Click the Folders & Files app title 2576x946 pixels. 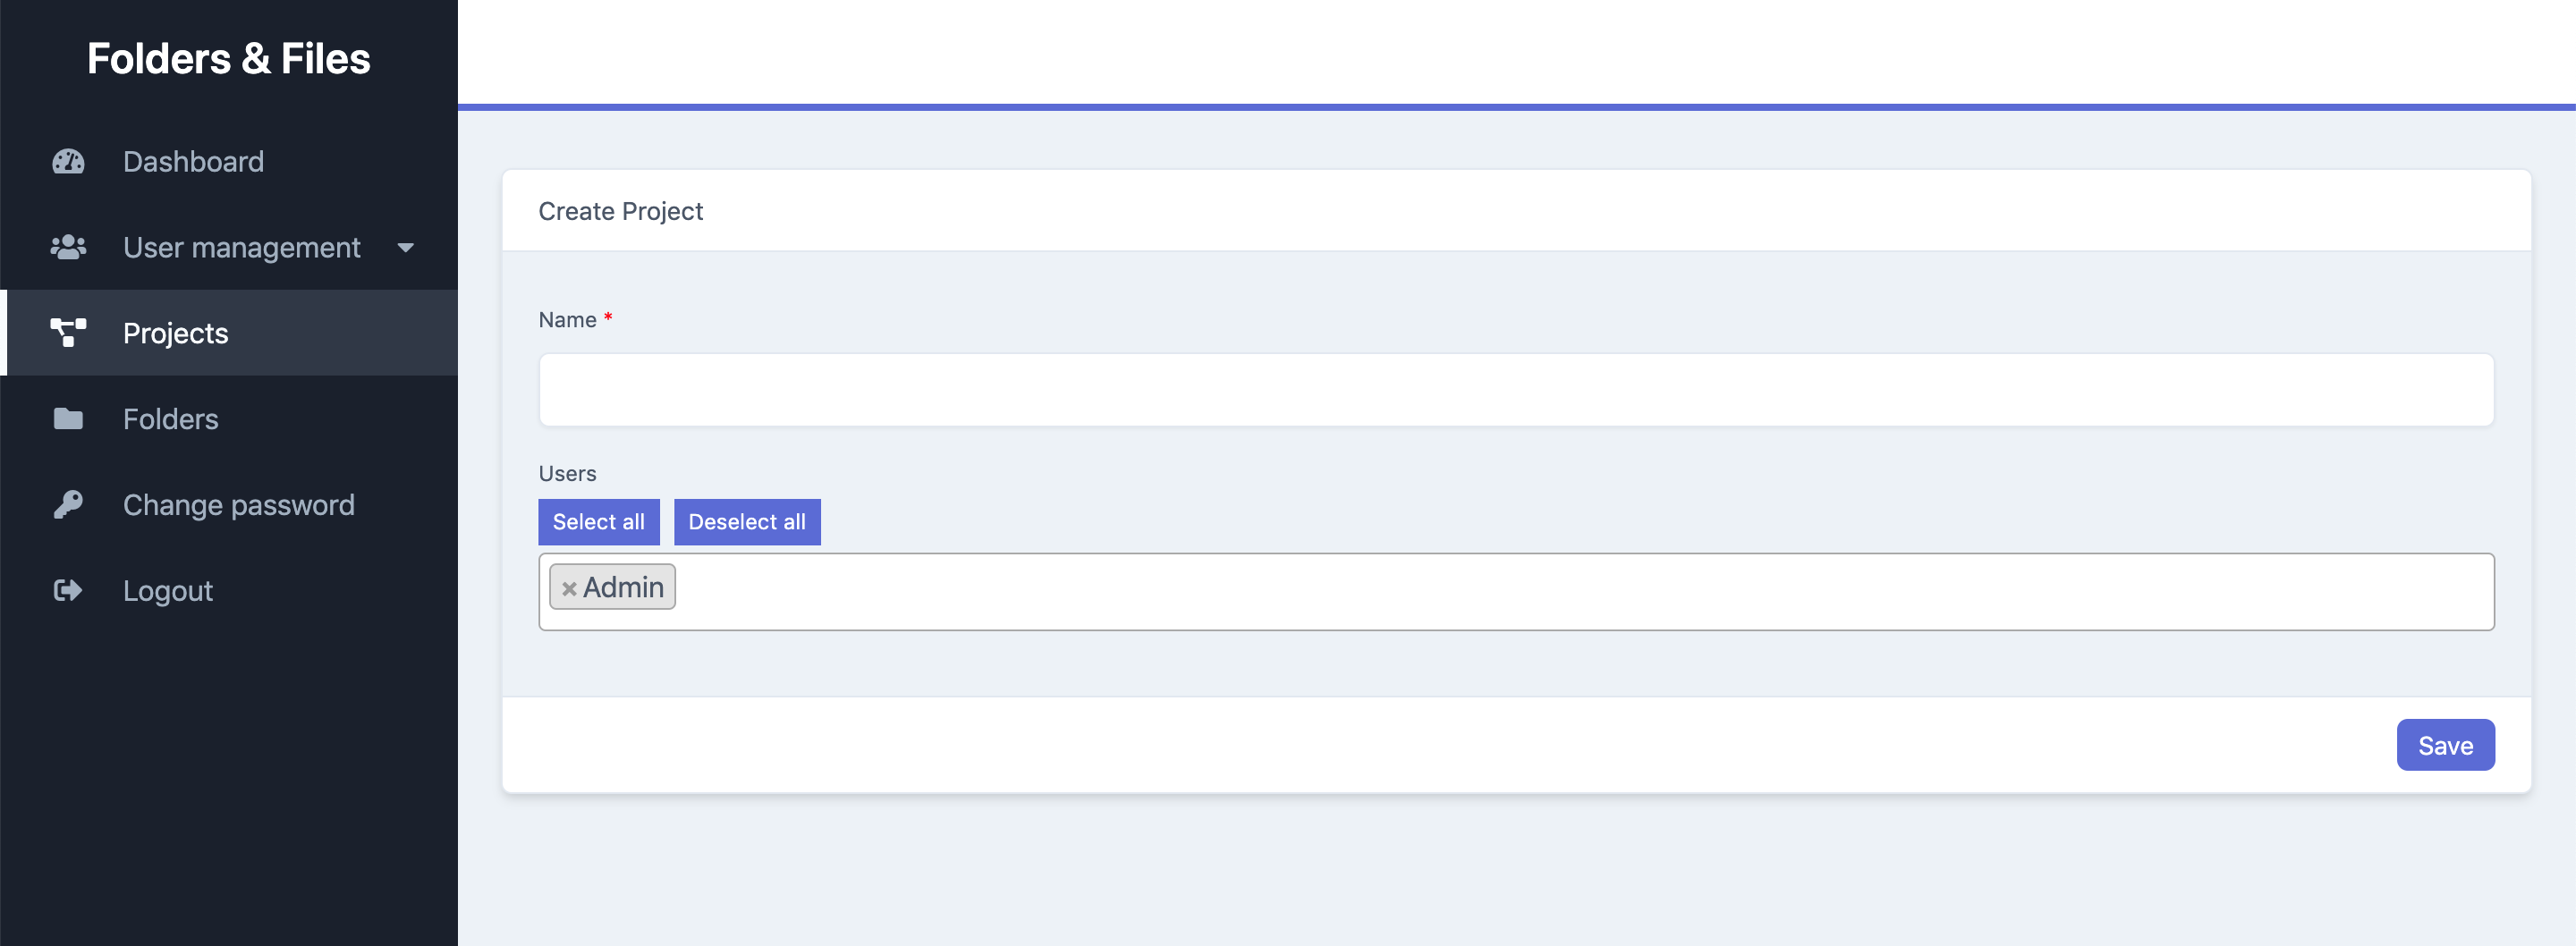click(x=229, y=58)
